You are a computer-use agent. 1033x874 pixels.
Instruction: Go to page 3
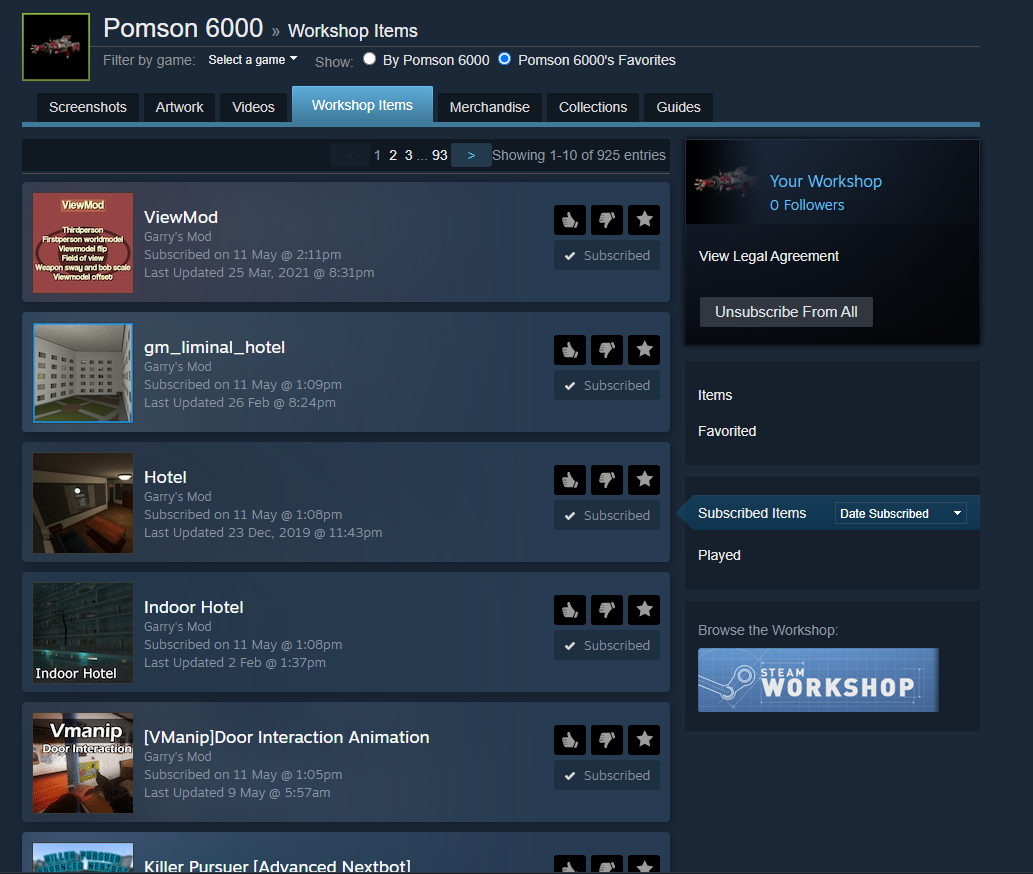click(x=408, y=155)
